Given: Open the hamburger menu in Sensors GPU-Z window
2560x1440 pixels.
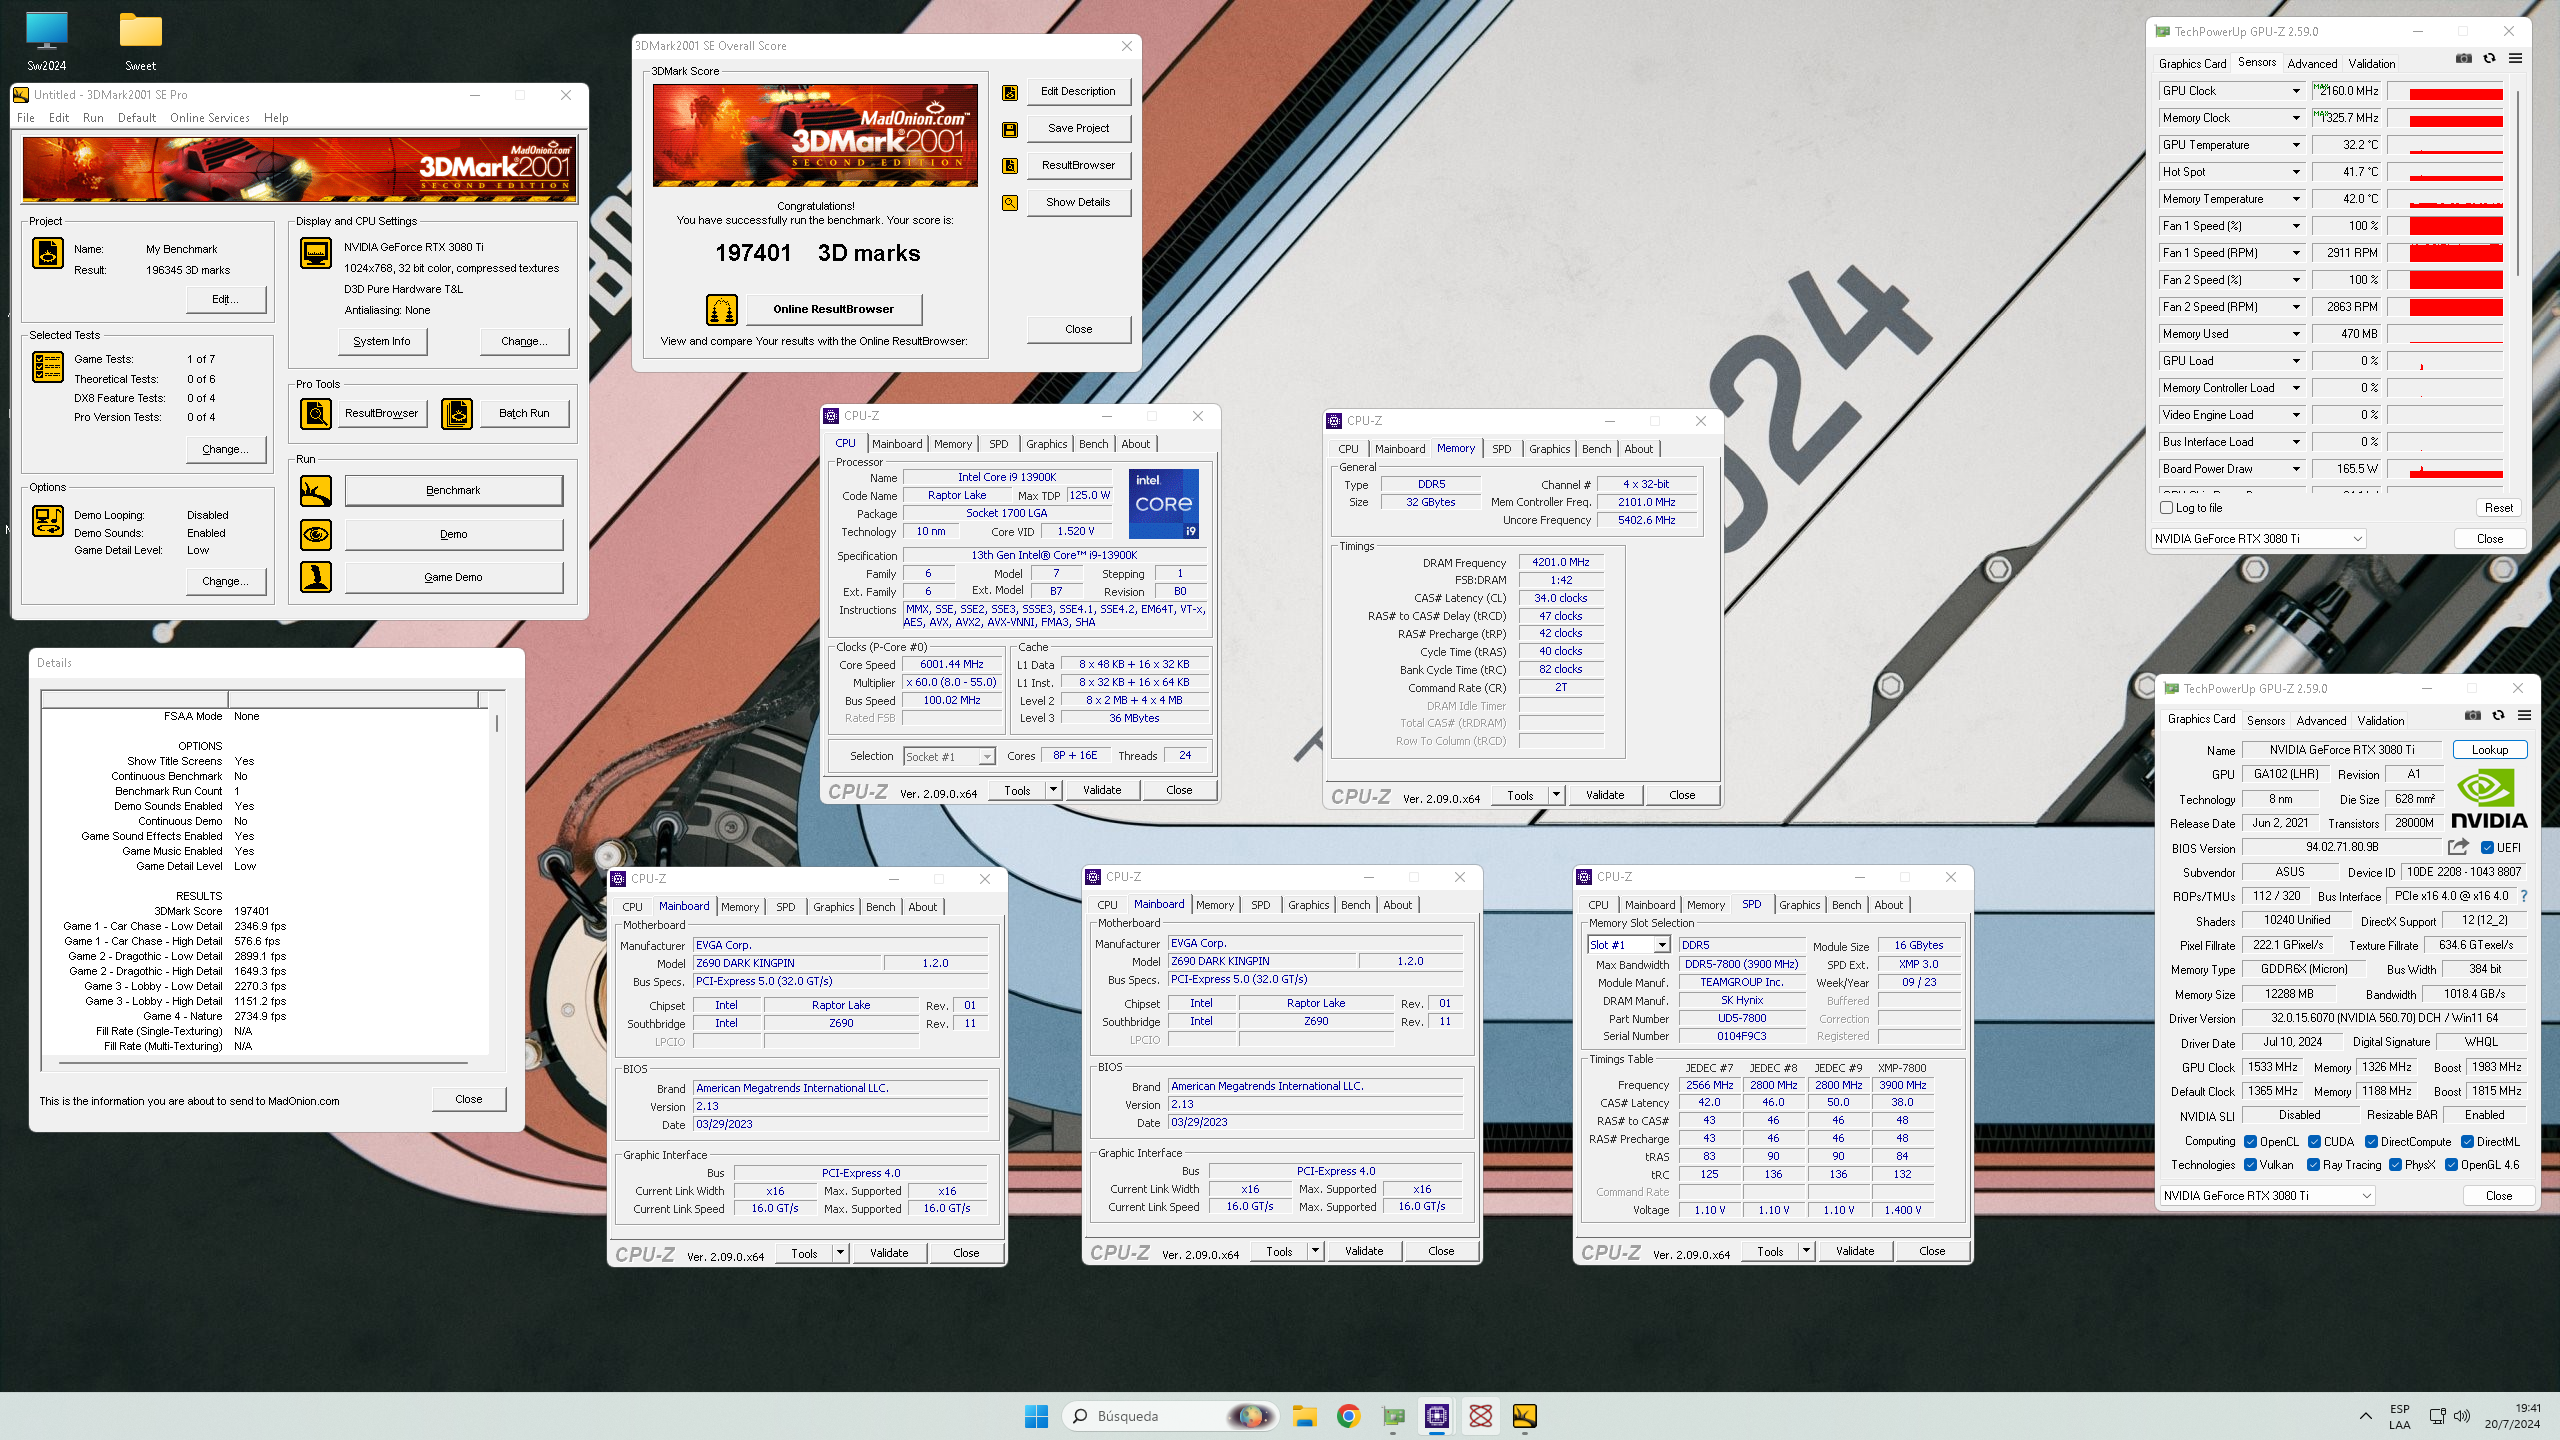Looking at the screenshot, I should pyautogui.click(x=2516, y=59).
